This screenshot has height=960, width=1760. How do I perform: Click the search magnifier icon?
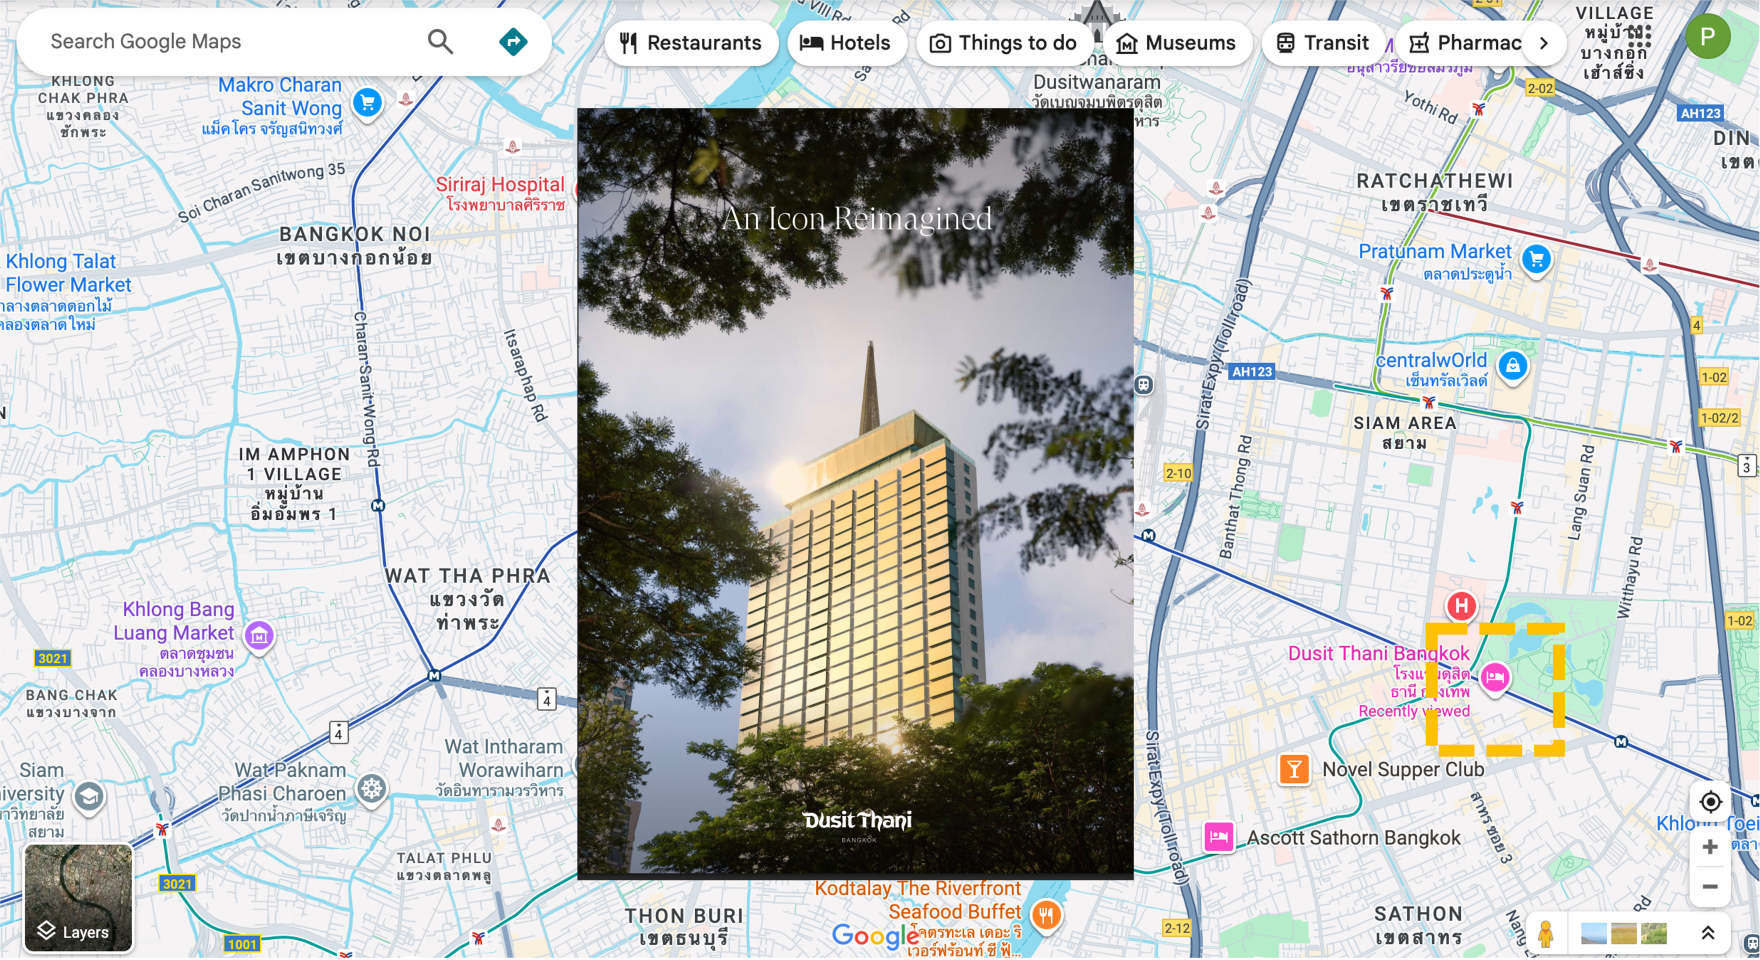440,42
